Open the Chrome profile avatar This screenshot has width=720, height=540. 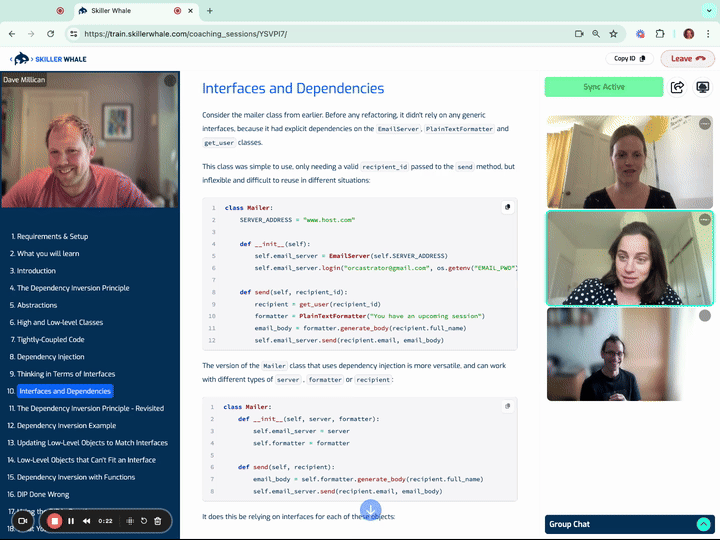tap(688, 34)
